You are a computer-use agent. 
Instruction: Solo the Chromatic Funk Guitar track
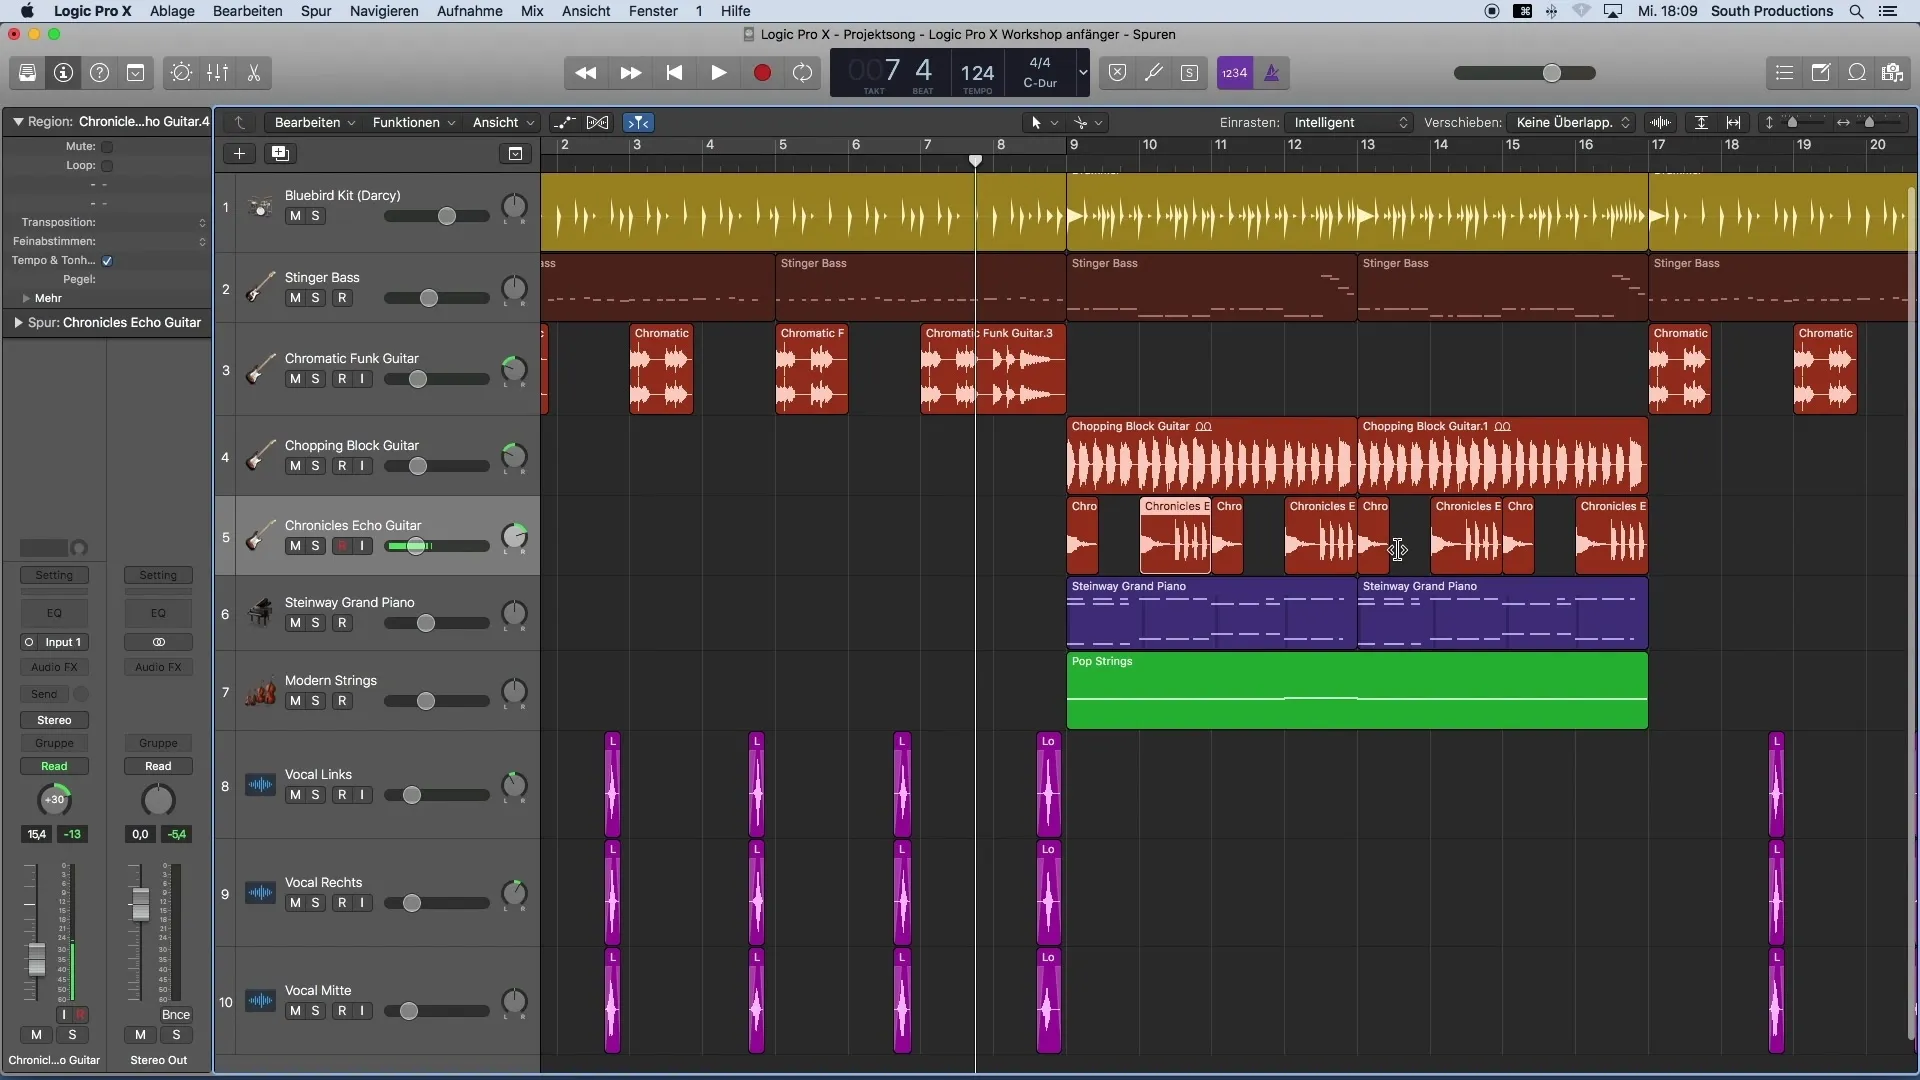pos(313,380)
